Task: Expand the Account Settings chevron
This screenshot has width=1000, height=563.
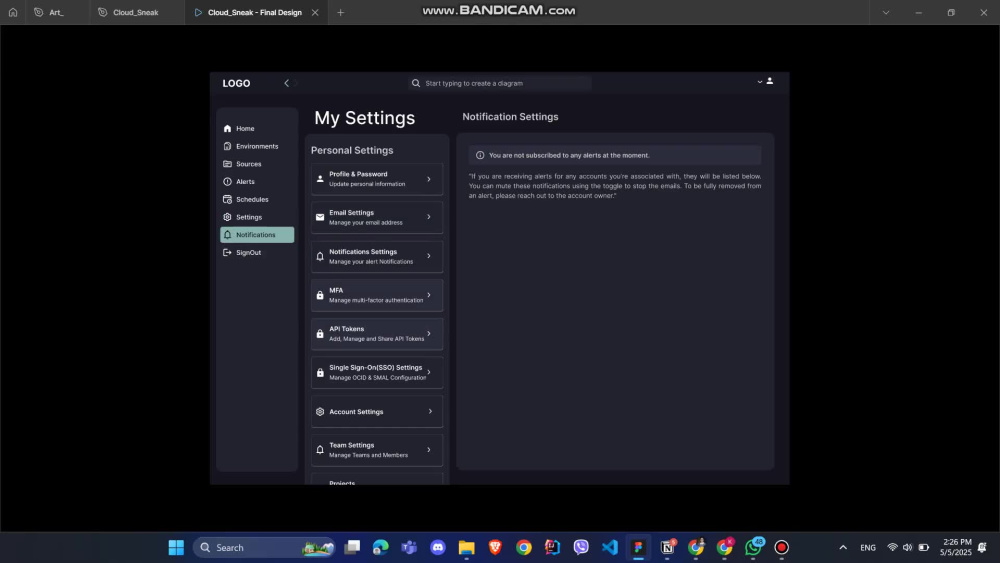Action: pyautogui.click(x=430, y=411)
